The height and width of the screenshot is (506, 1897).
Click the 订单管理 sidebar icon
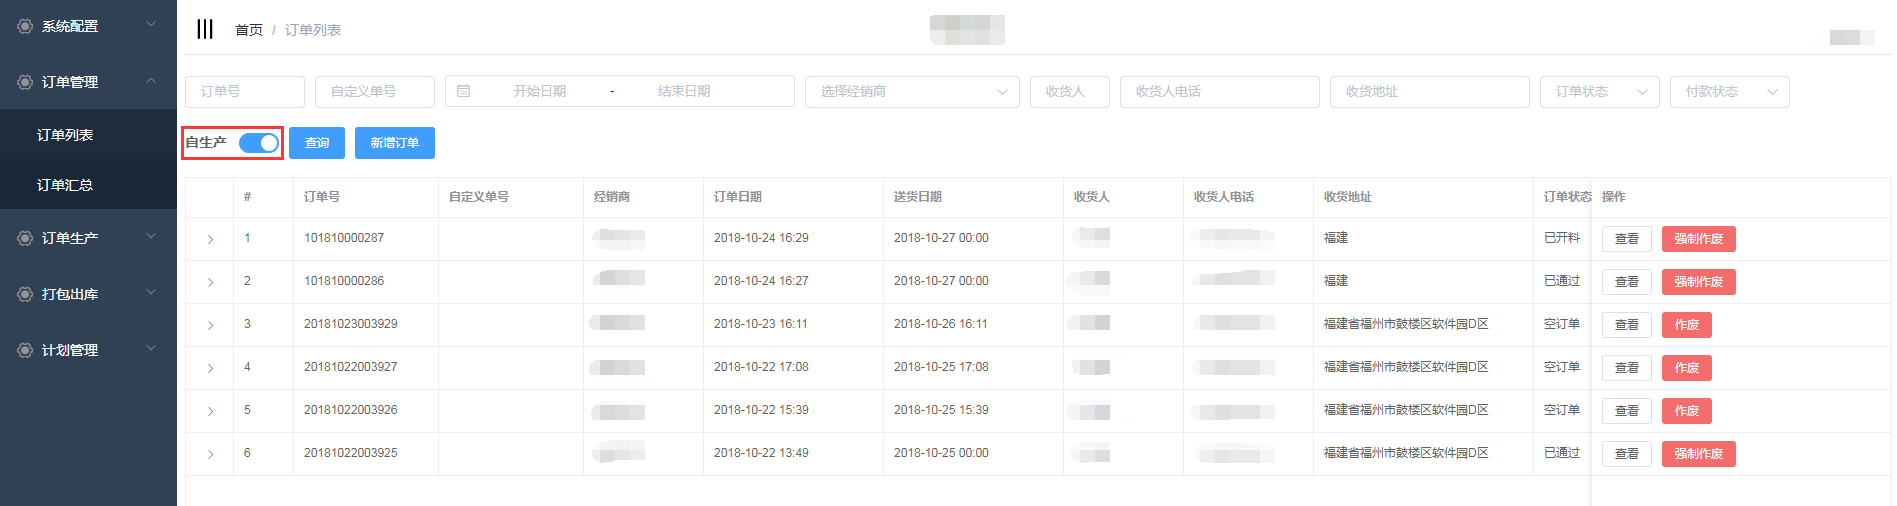25,82
